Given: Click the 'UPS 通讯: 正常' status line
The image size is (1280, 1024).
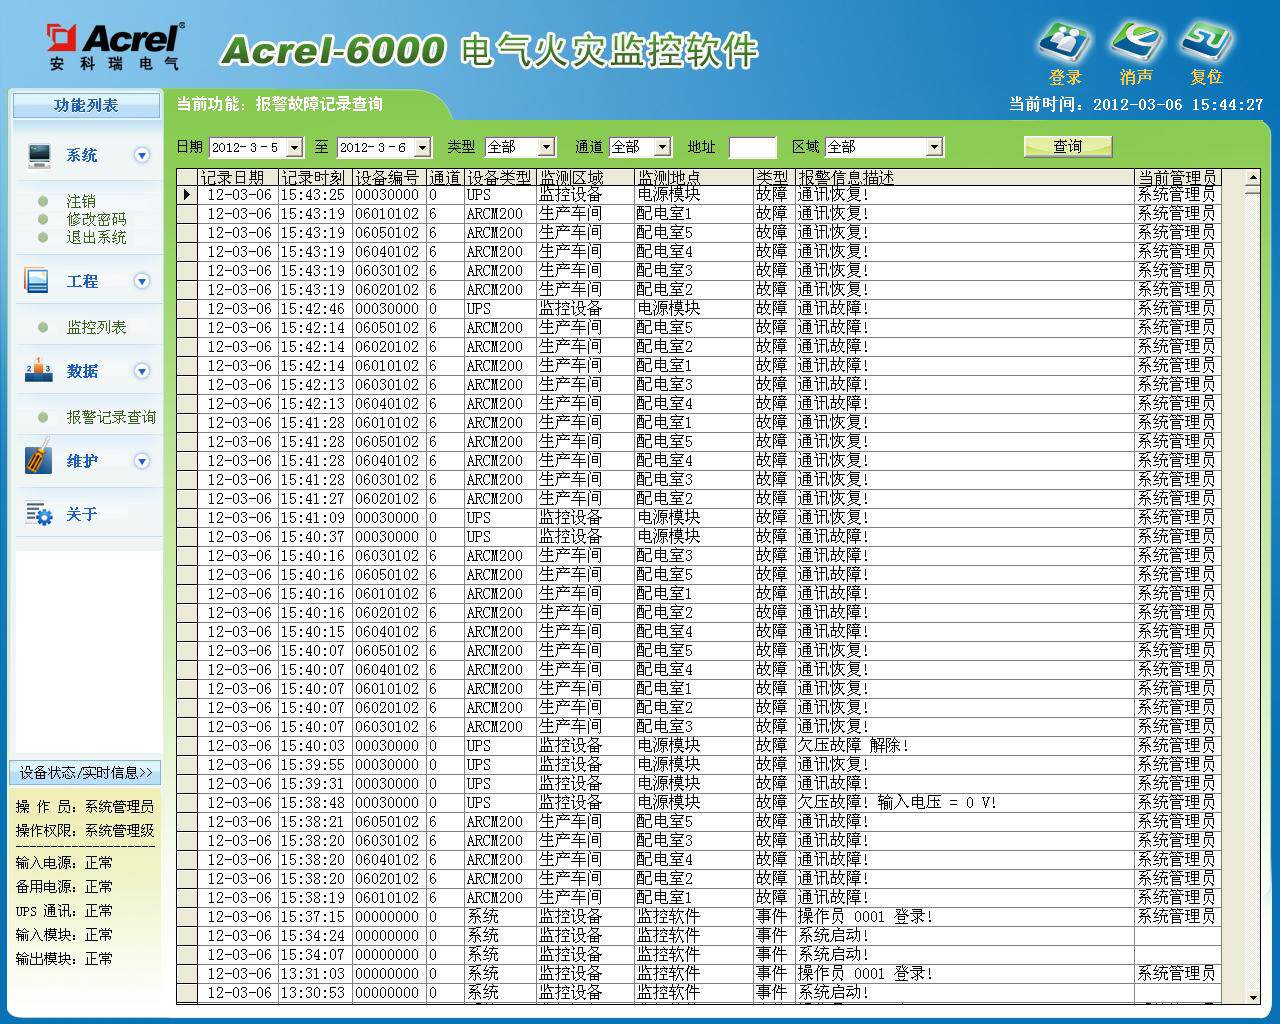Looking at the screenshot, I should [x=64, y=911].
